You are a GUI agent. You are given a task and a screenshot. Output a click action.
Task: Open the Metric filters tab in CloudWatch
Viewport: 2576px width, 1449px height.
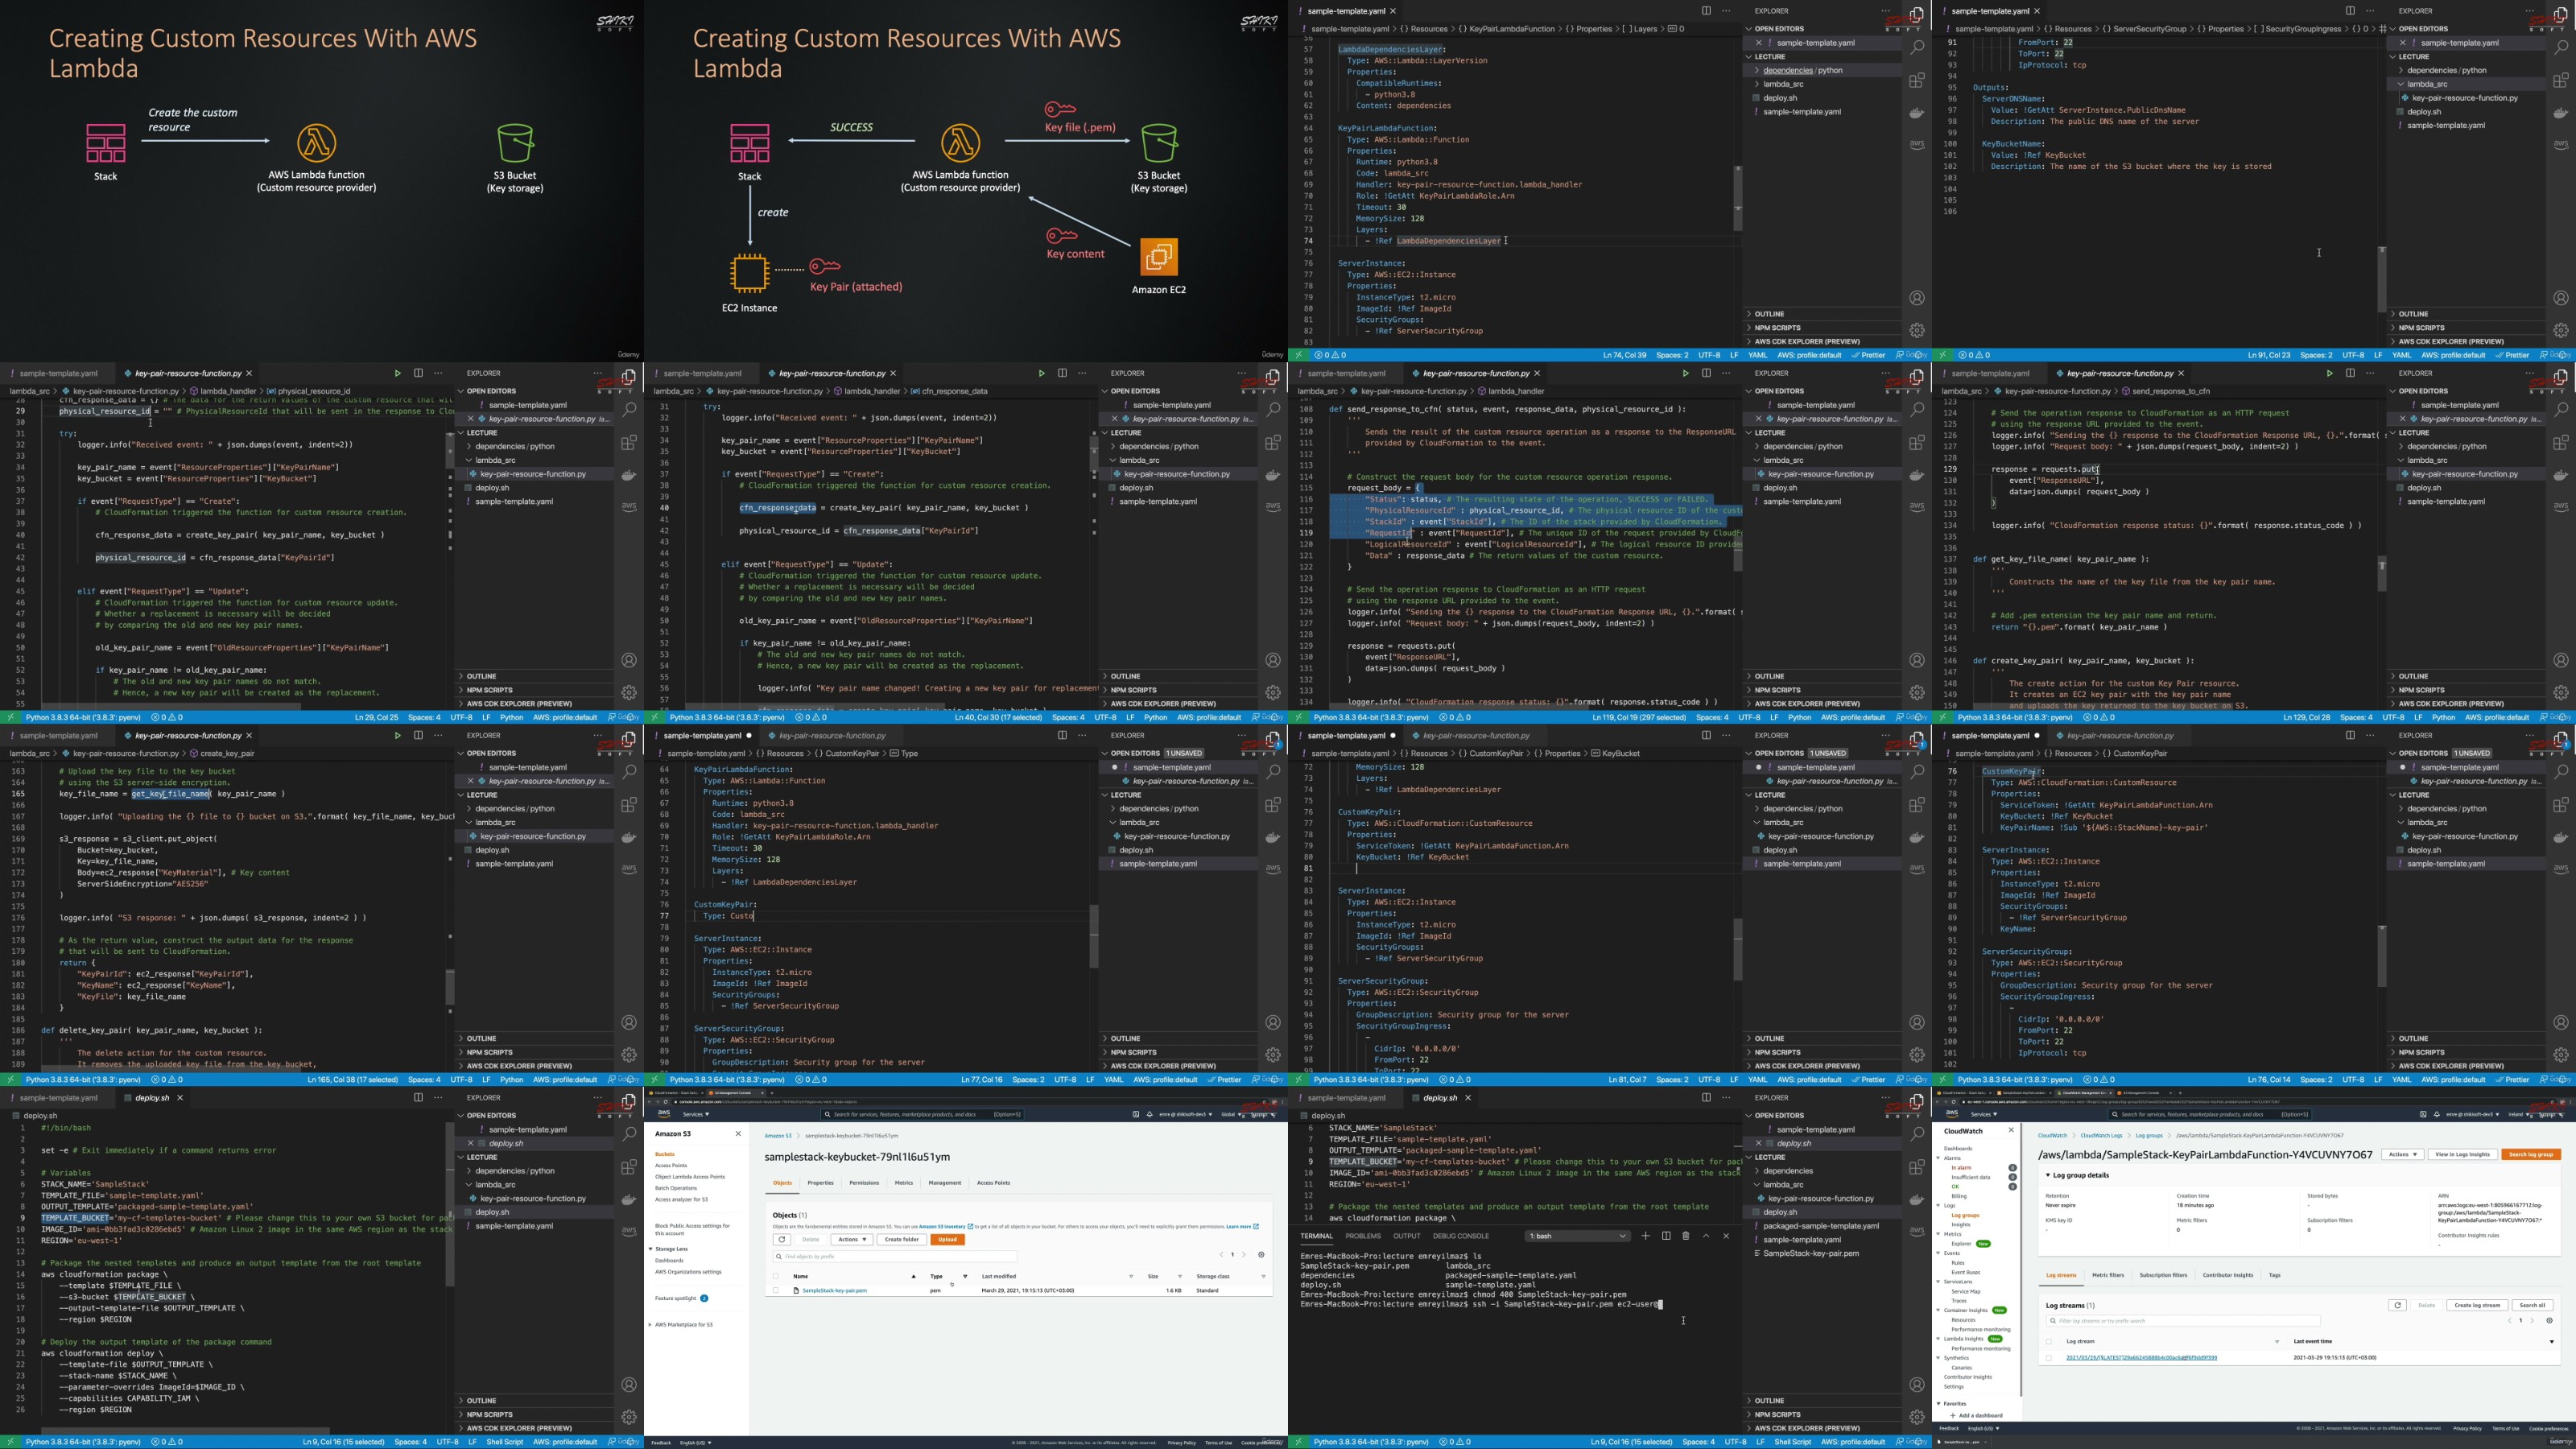click(2108, 1275)
